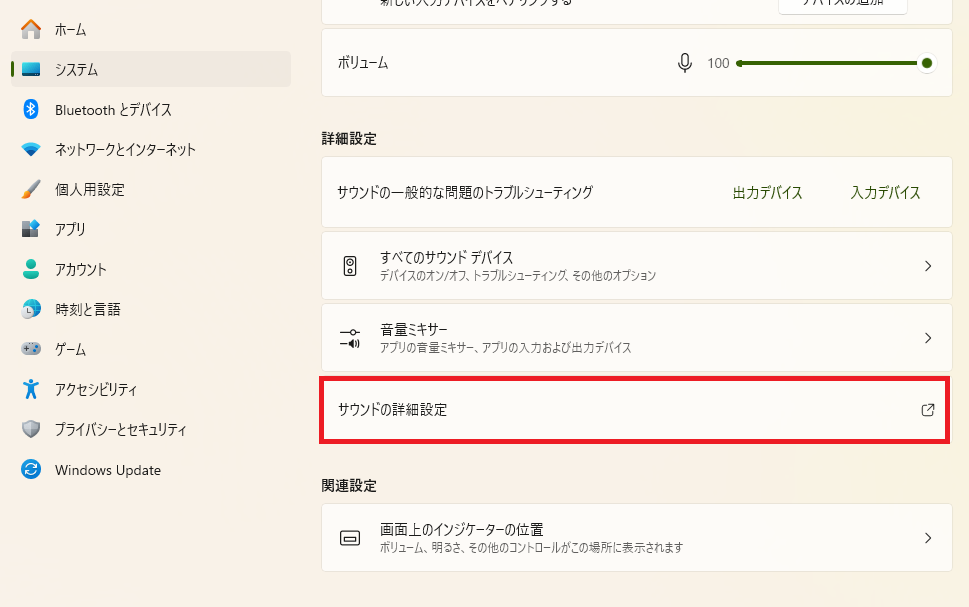Expand 音量ミキサー chevron arrow

[x=928, y=337]
